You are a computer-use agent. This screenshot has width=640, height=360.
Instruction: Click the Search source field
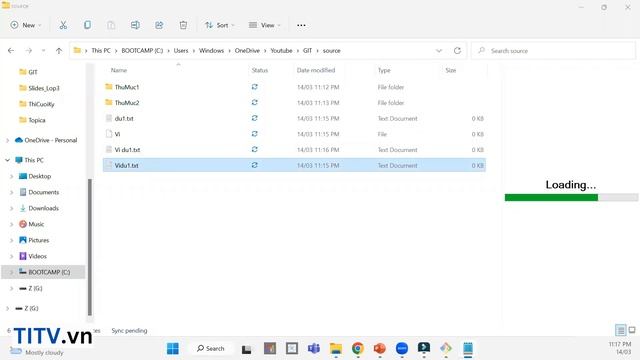tap(553, 51)
